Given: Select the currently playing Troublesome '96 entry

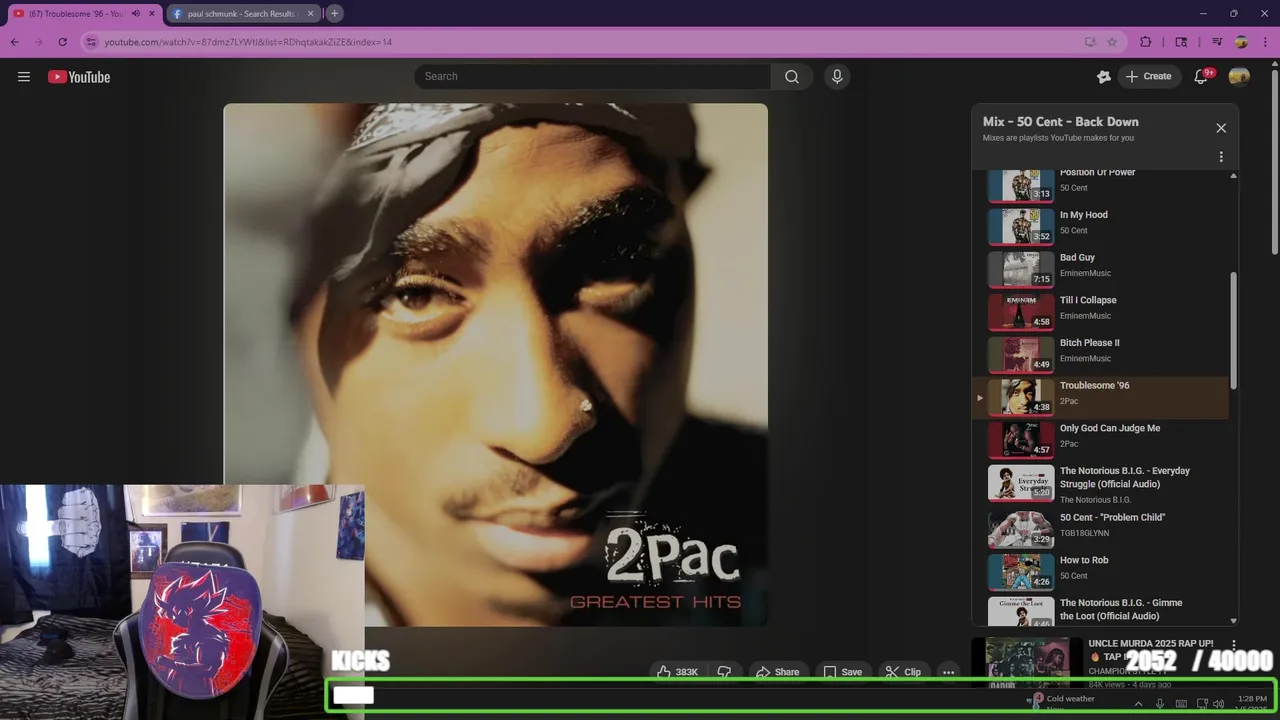Looking at the screenshot, I should pyautogui.click(x=1100, y=398).
